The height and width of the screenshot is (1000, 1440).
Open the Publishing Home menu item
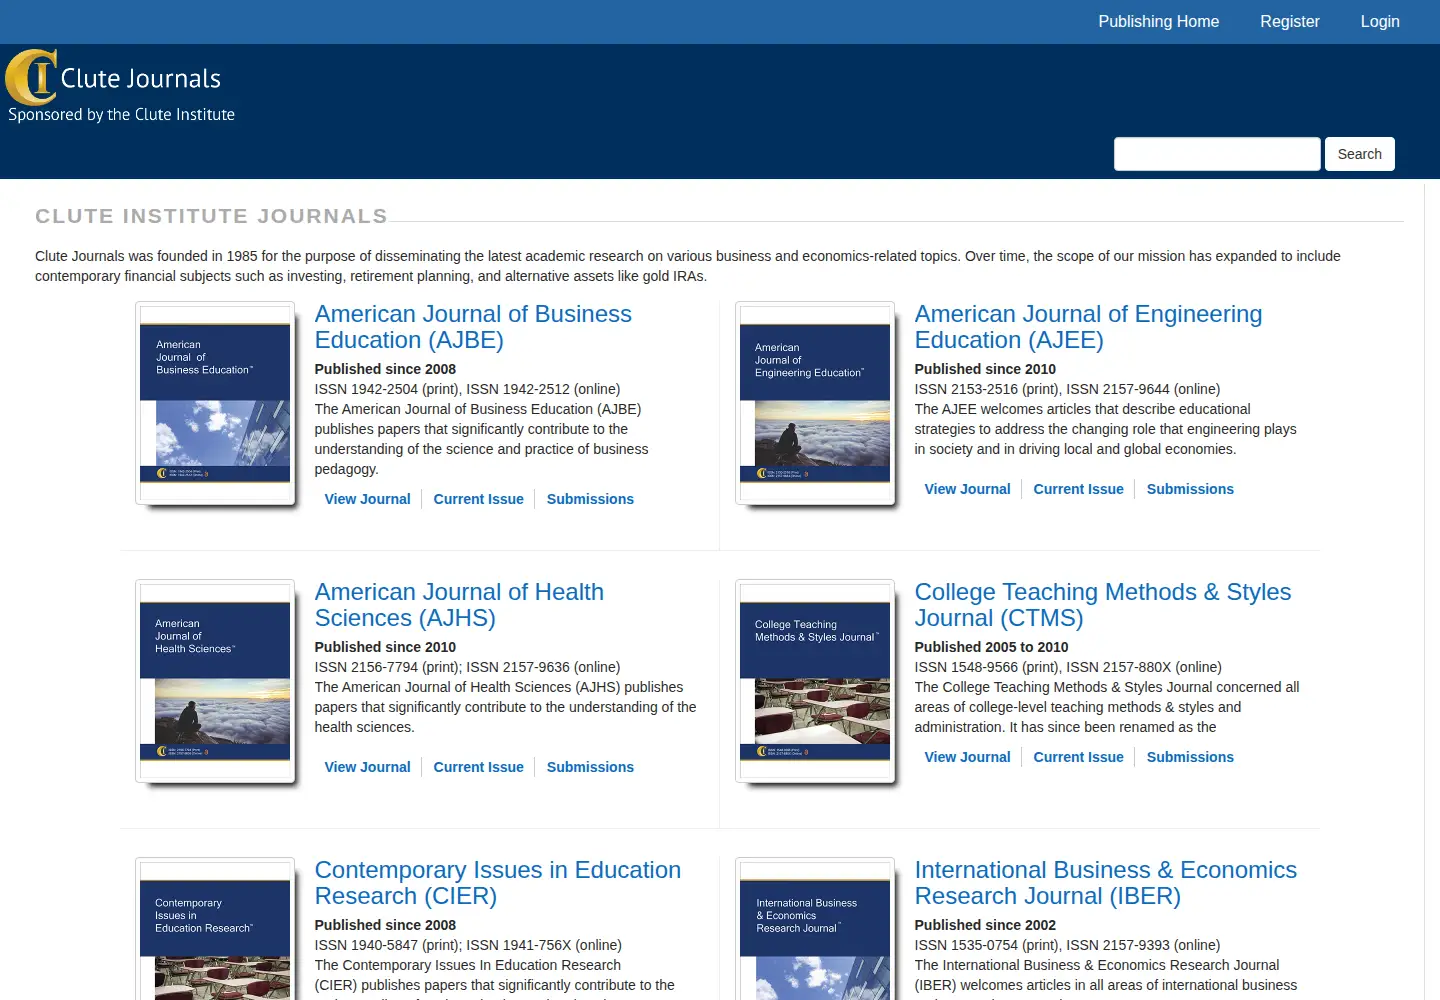coord(1158,21)
